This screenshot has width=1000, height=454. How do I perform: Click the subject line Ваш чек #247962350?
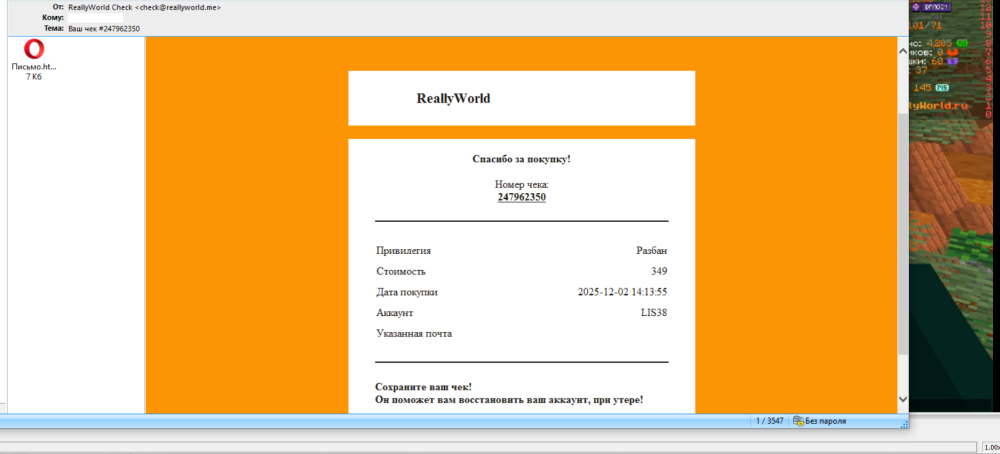[104, 29]
